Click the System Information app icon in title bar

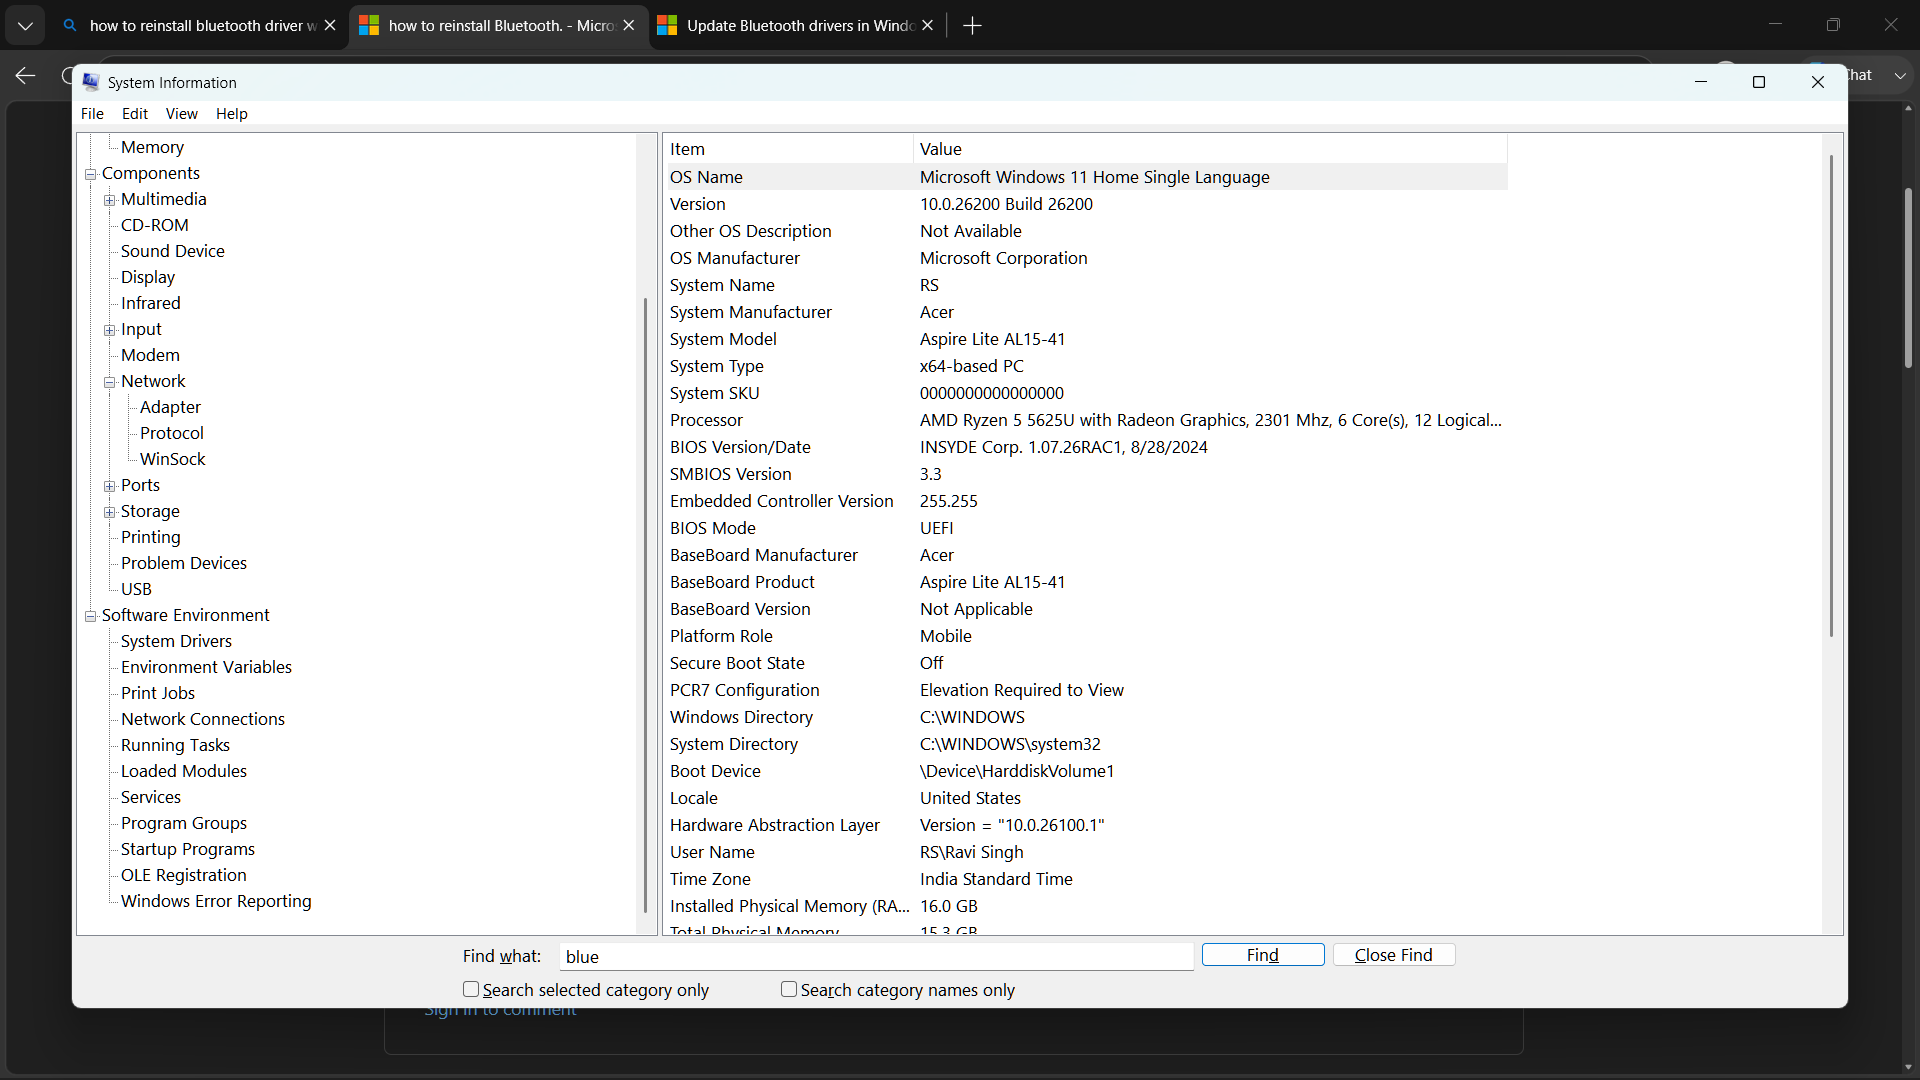tap(91, 82)
